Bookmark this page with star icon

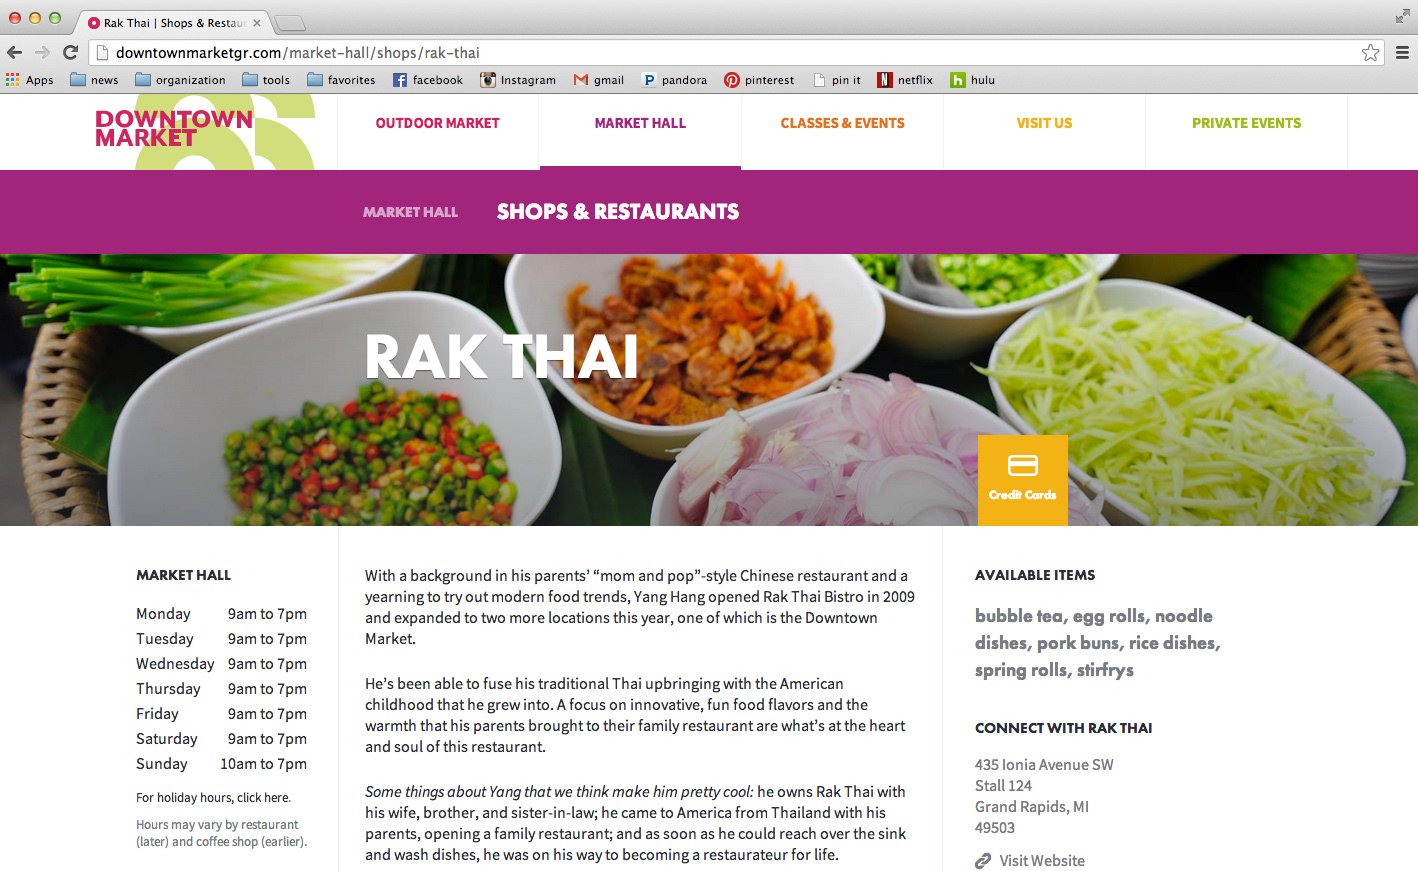point(1370,53)
